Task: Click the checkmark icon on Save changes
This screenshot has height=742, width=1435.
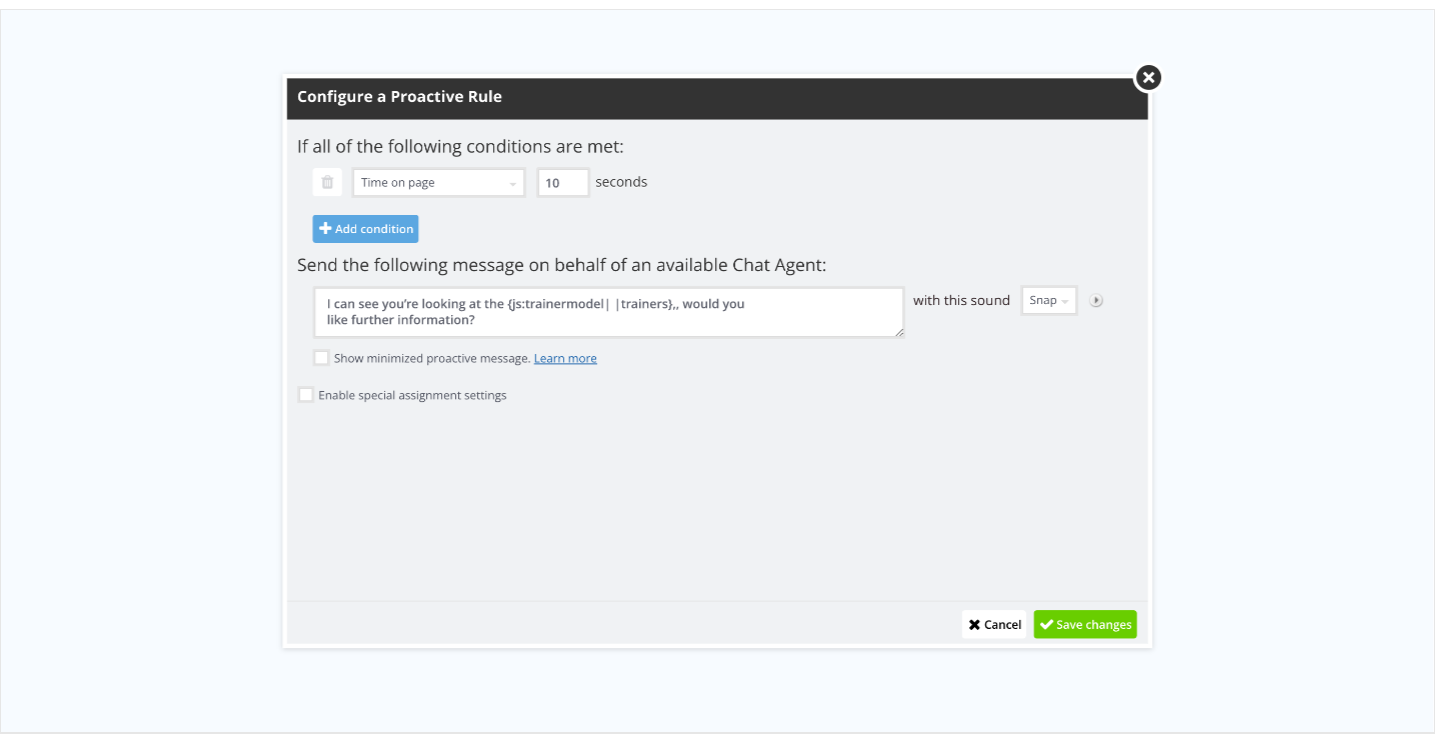Action: [1046, 625]
